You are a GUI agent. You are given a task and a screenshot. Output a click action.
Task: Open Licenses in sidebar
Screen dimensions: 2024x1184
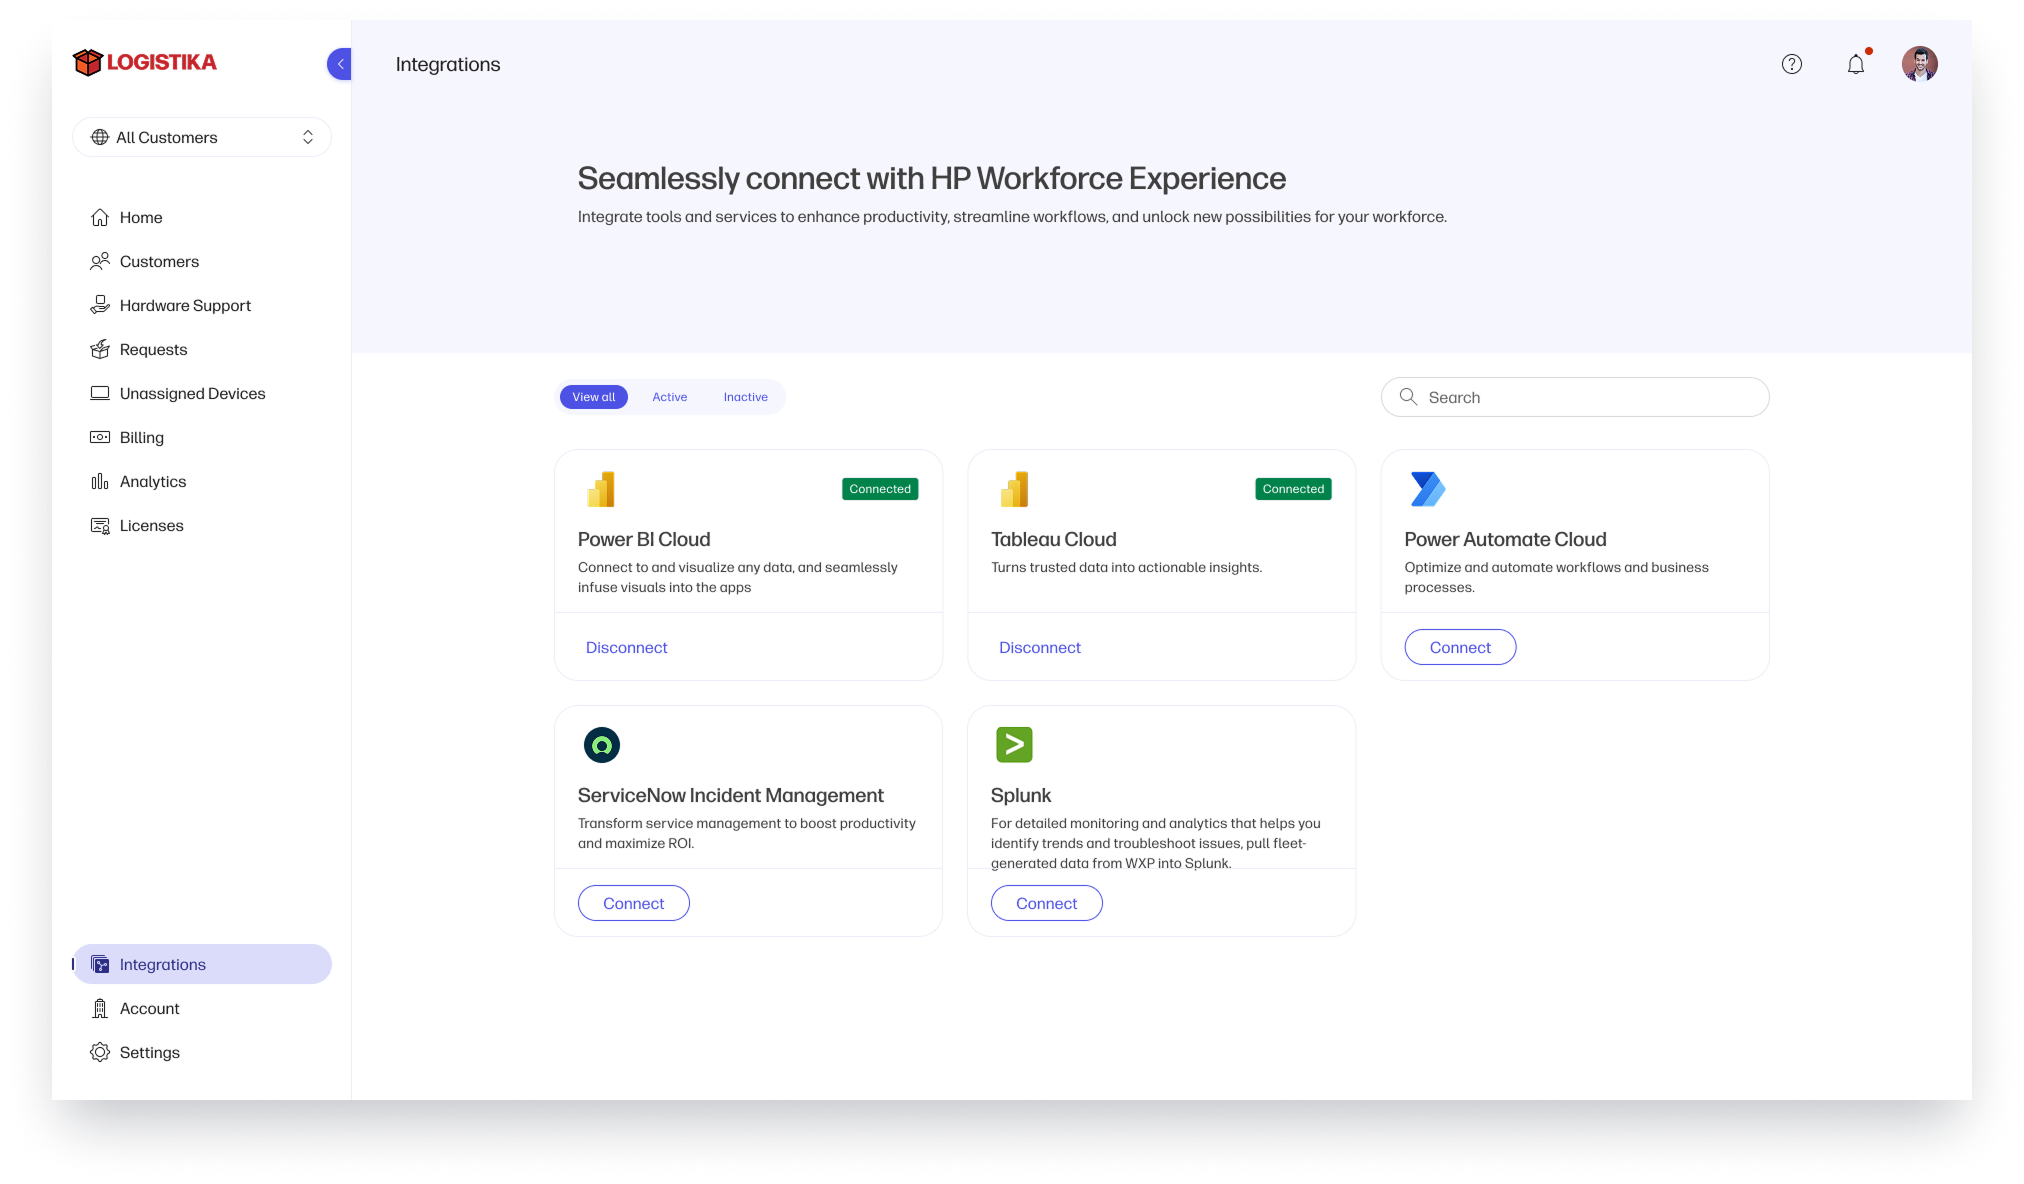(151, 525)
